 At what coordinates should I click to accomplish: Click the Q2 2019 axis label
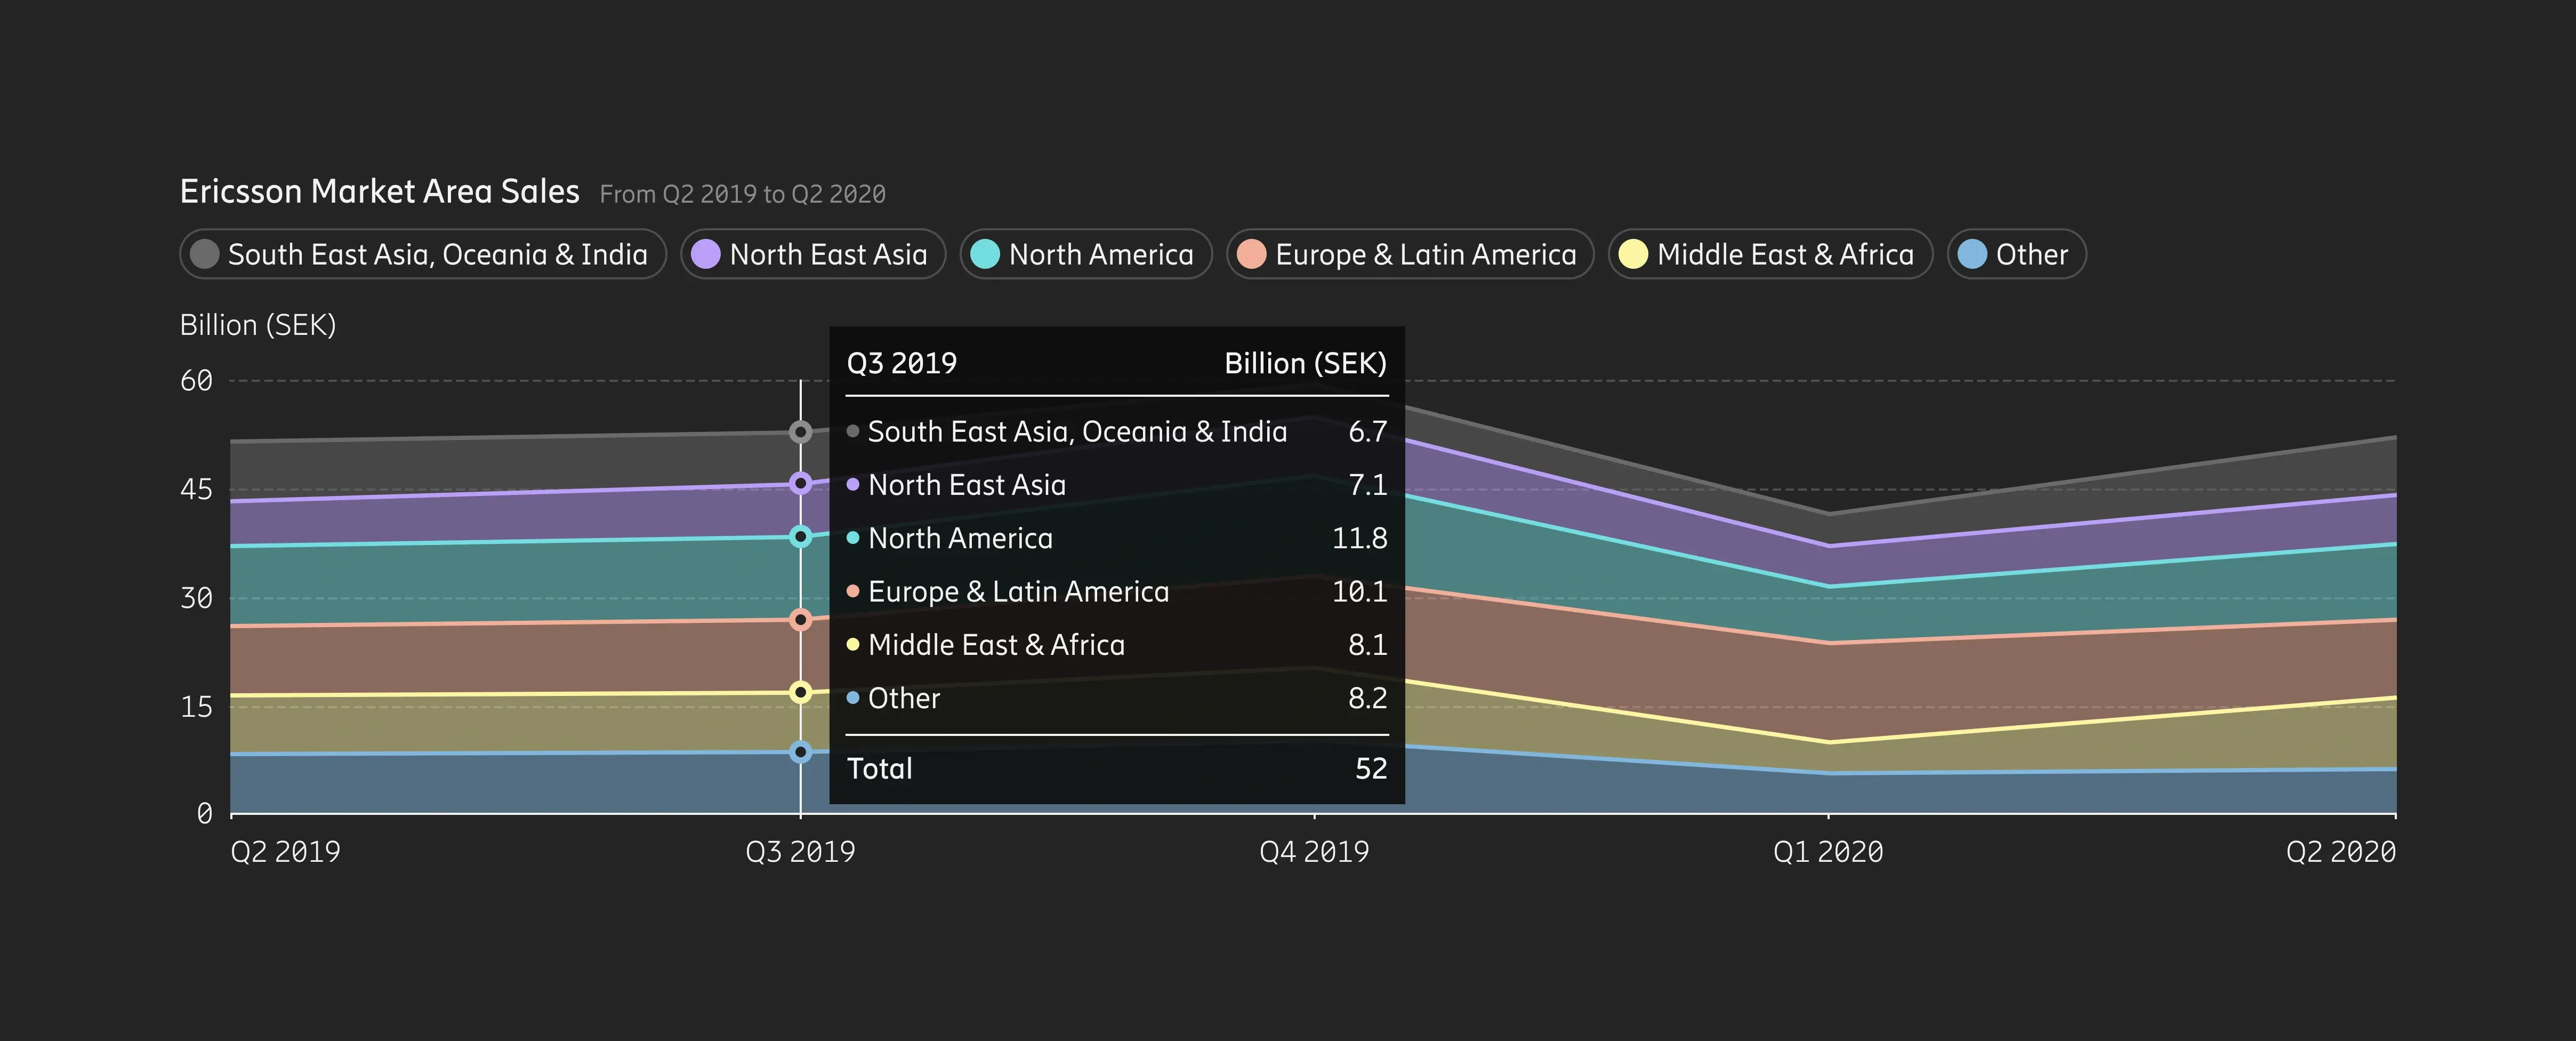tap(285, 852)
